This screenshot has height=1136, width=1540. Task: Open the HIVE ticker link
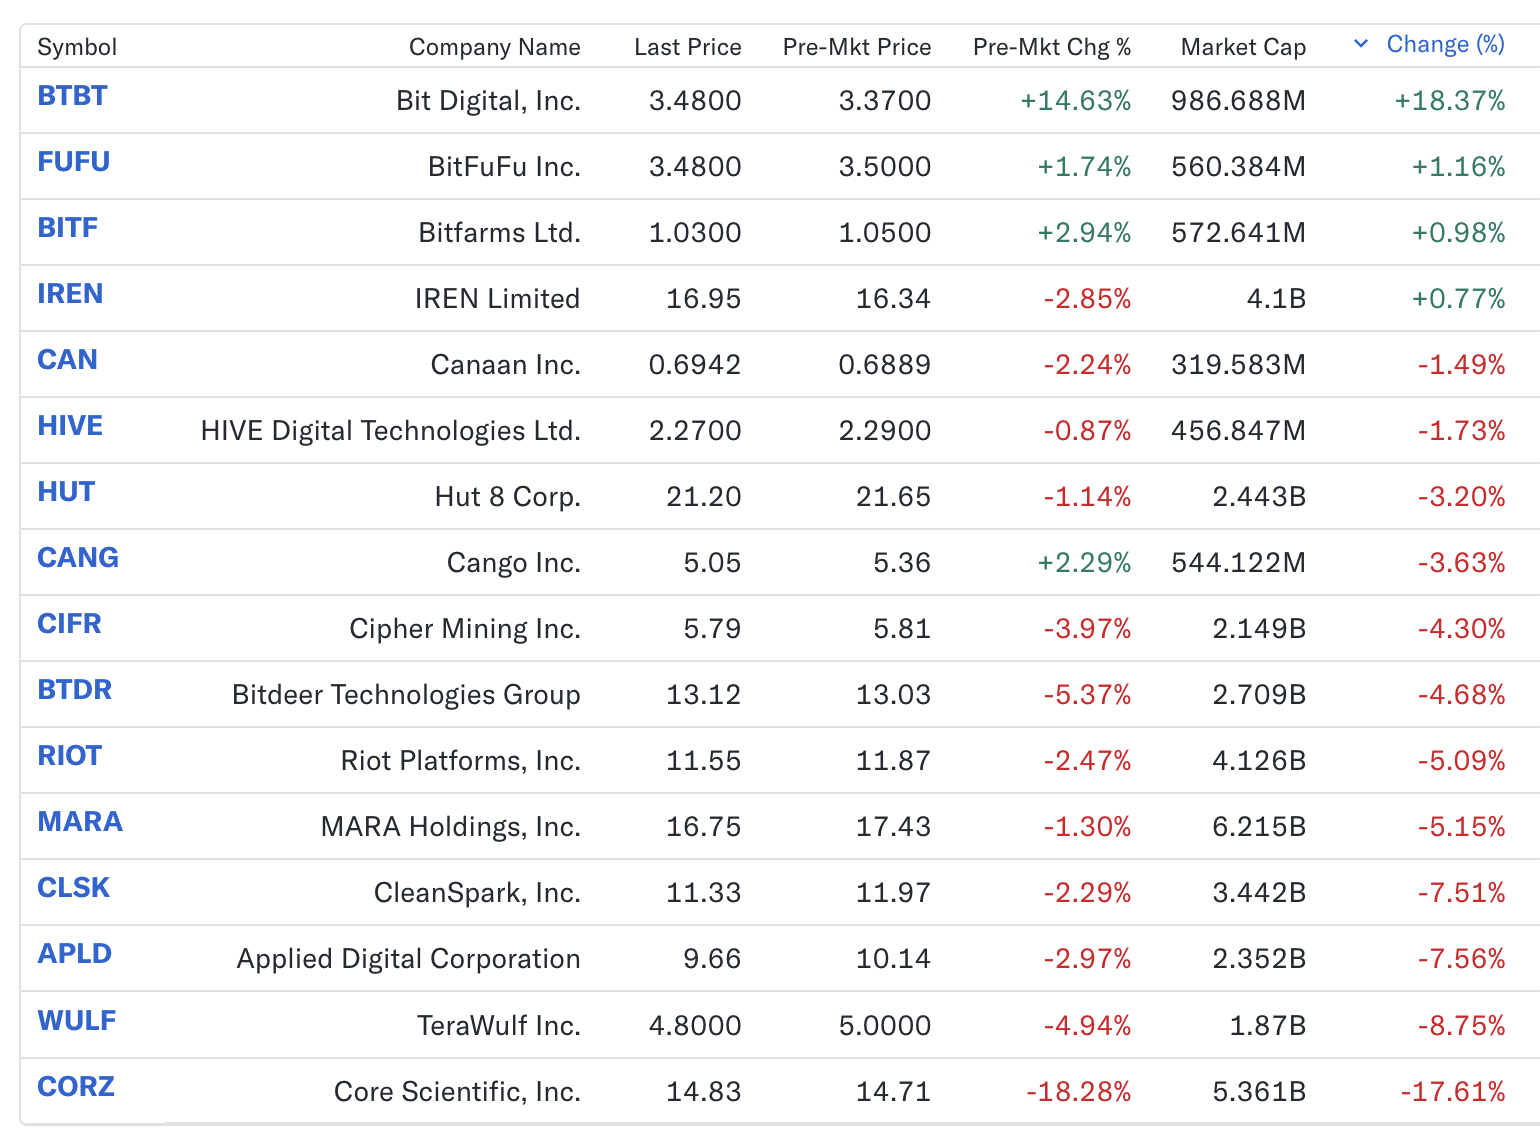pos(70,426)
